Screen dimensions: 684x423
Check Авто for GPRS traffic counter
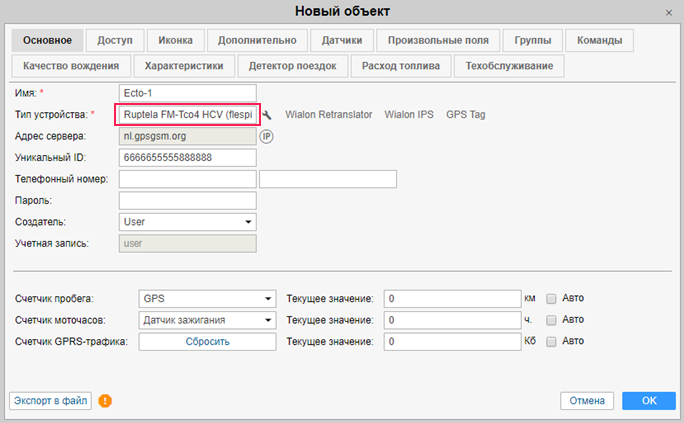click(551, 341)
